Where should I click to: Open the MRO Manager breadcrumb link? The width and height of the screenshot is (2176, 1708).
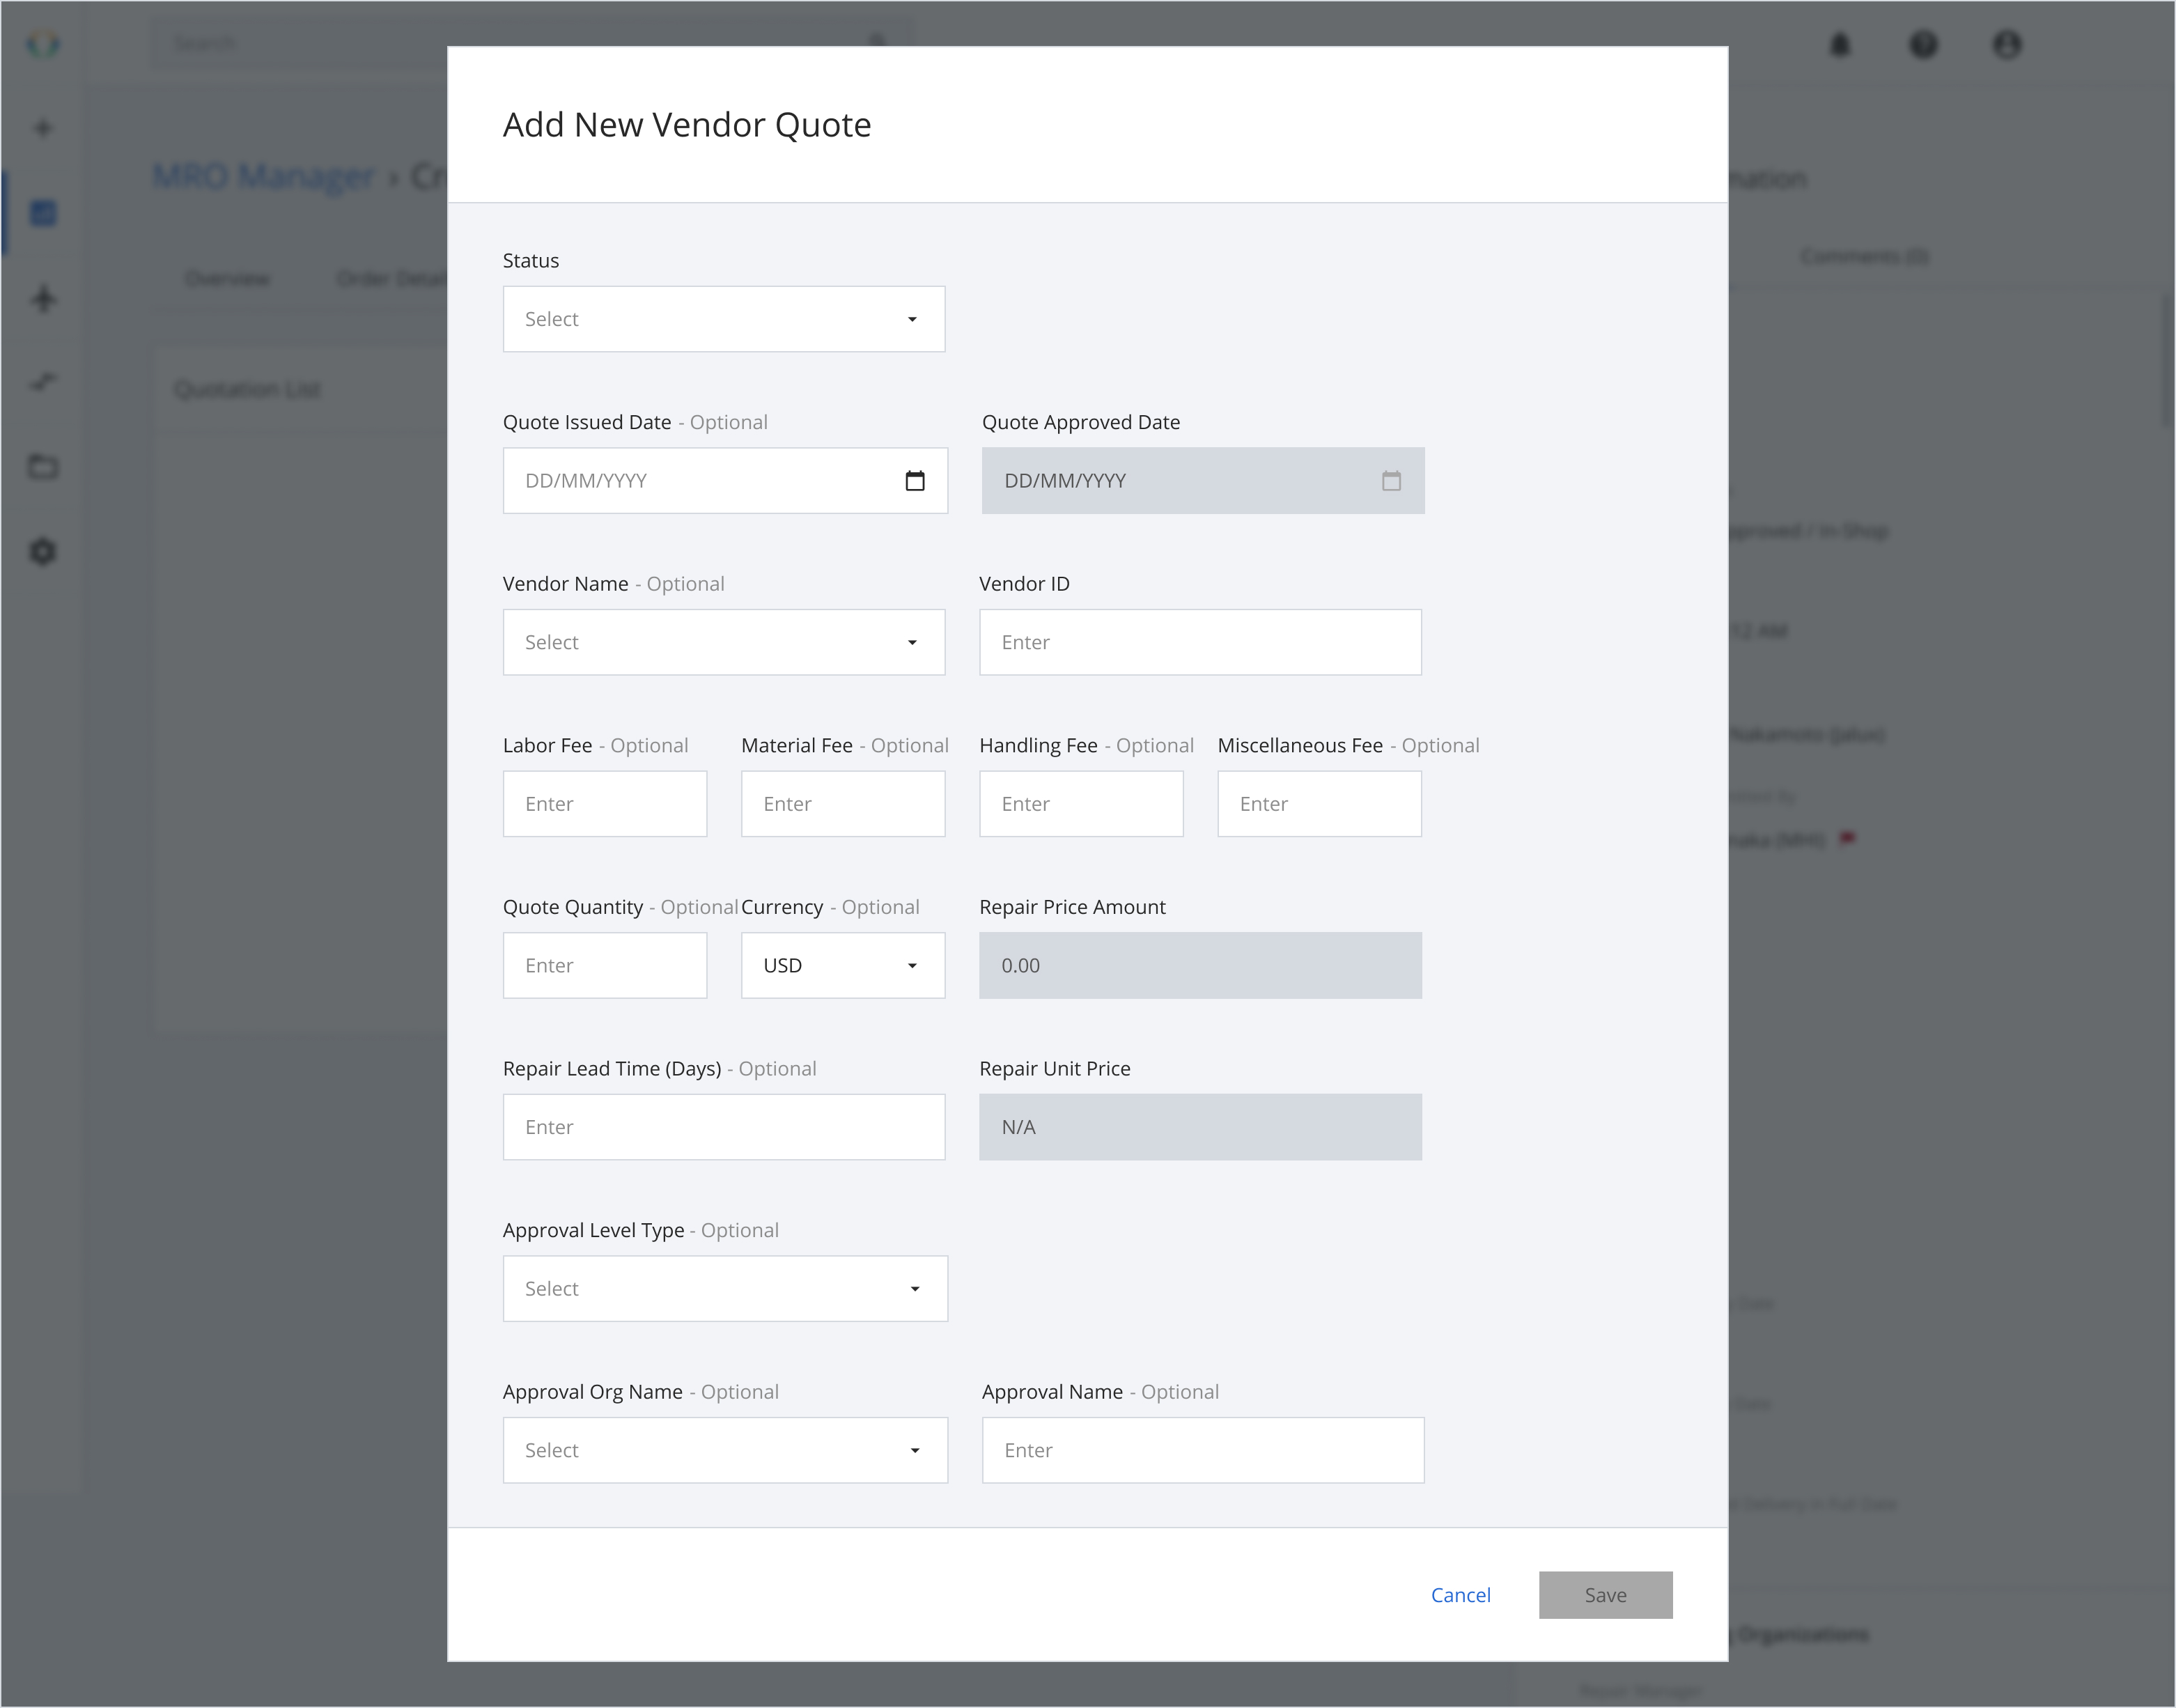(x=262, y=176)
